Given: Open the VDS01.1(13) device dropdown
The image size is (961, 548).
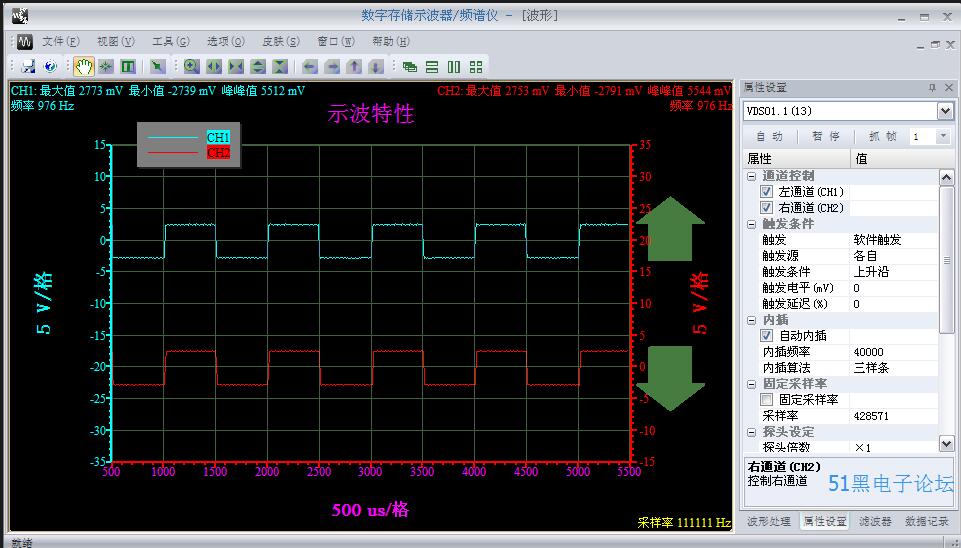Looking at the screenshot, I should [945, 111].
